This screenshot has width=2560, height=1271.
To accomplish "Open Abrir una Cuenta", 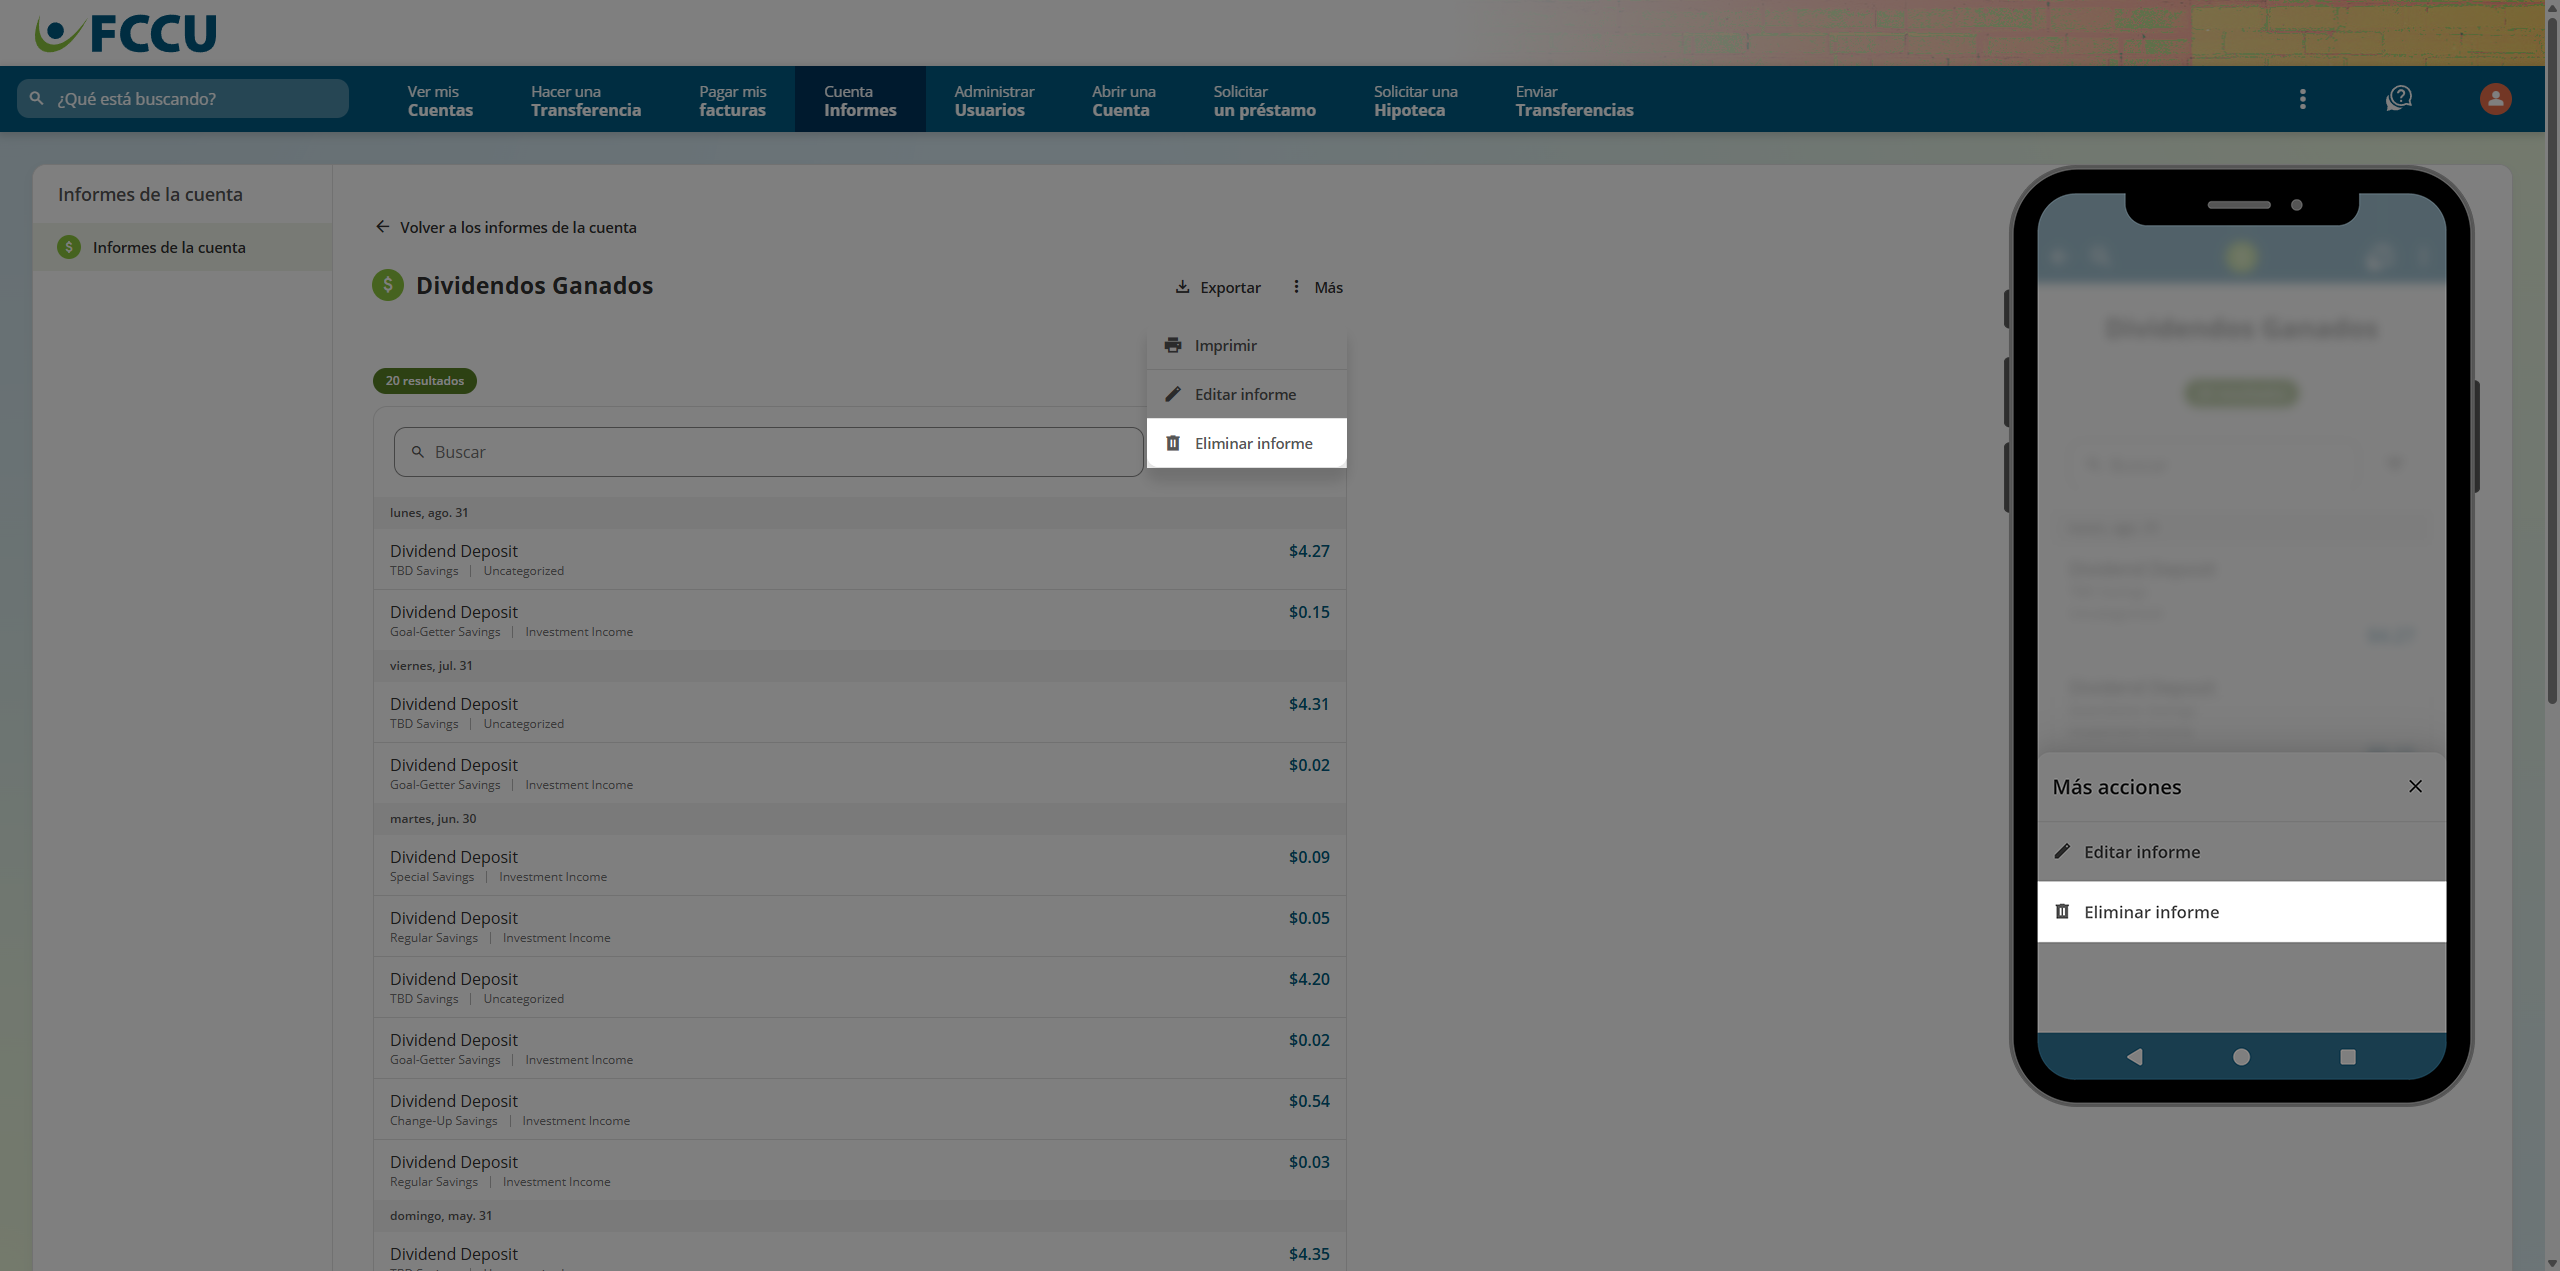I will [1123, 100].
